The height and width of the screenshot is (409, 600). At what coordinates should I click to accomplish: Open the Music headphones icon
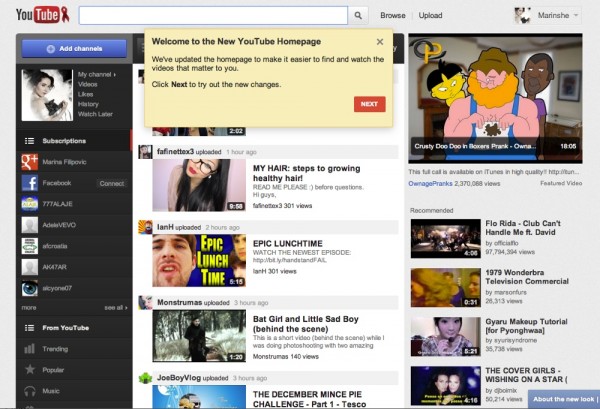click(x=29, y=391)
